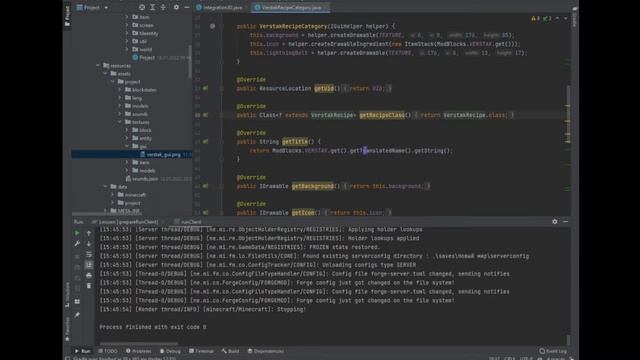Open the Dependencies tool window
The width and height of the screenshot is (640, 360).
click(x=266, y=351)
